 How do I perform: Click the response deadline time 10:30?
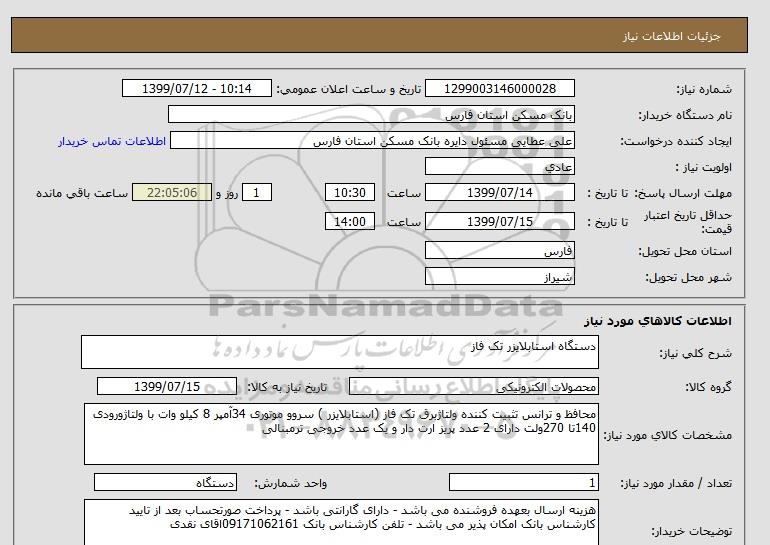350,193
